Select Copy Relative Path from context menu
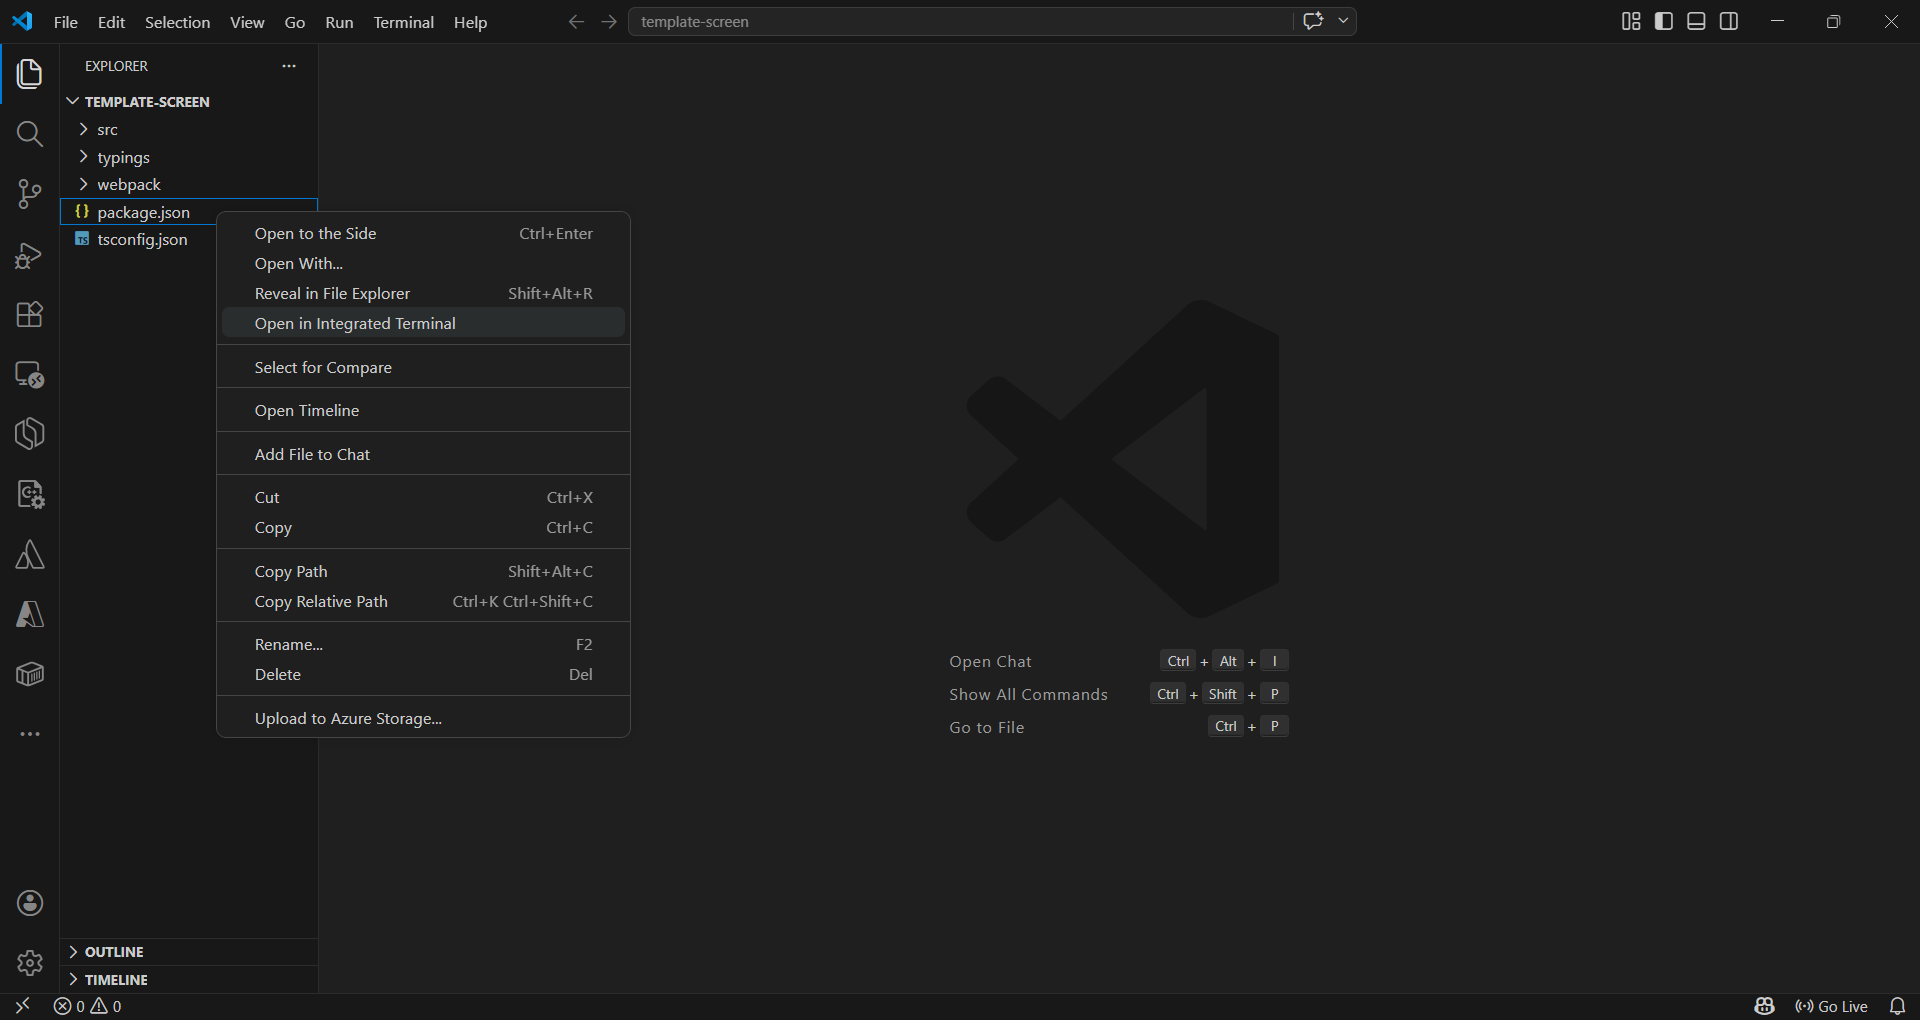1920x1020 pixels. point(423,601)
